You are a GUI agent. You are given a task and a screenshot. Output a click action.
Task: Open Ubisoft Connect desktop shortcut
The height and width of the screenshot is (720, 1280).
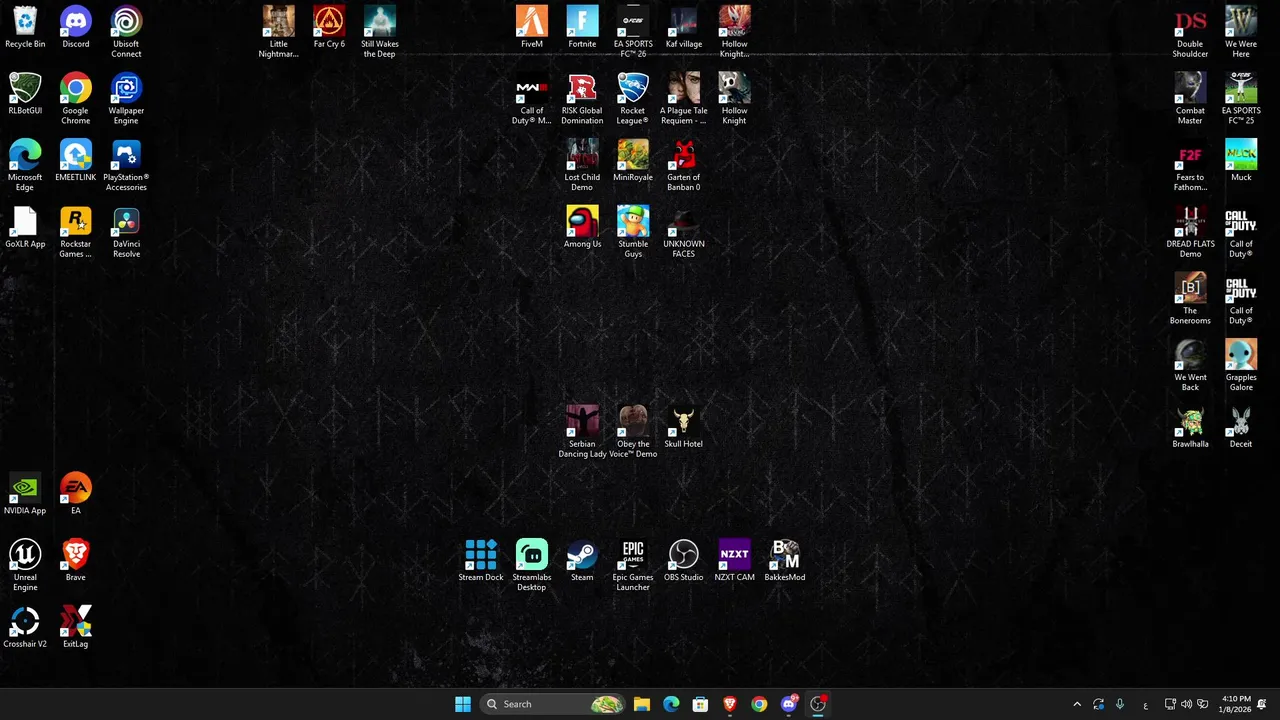pyautogui.click(x=126, y=32)
